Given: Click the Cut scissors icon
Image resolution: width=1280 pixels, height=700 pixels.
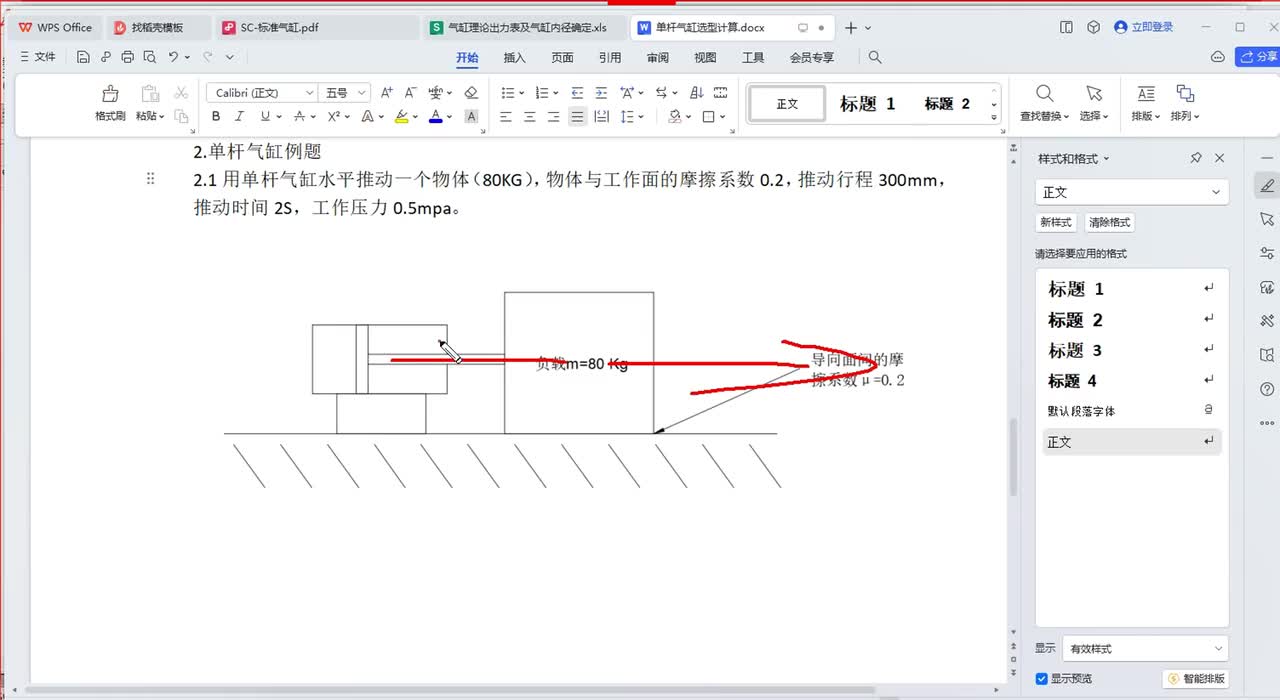Looking at the screenshot, I should (181, 93).
